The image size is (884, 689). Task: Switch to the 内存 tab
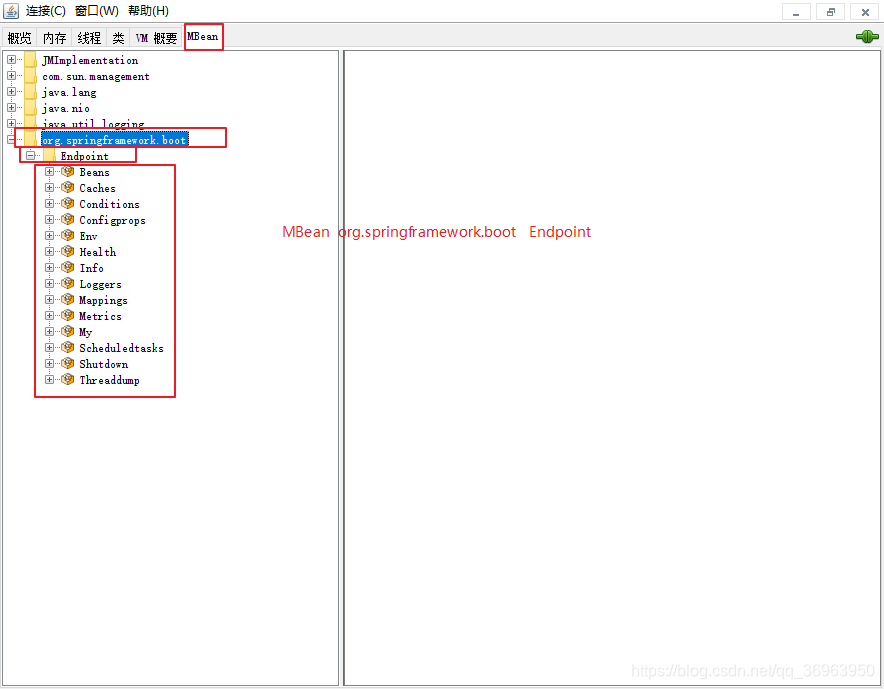(55, 38)
